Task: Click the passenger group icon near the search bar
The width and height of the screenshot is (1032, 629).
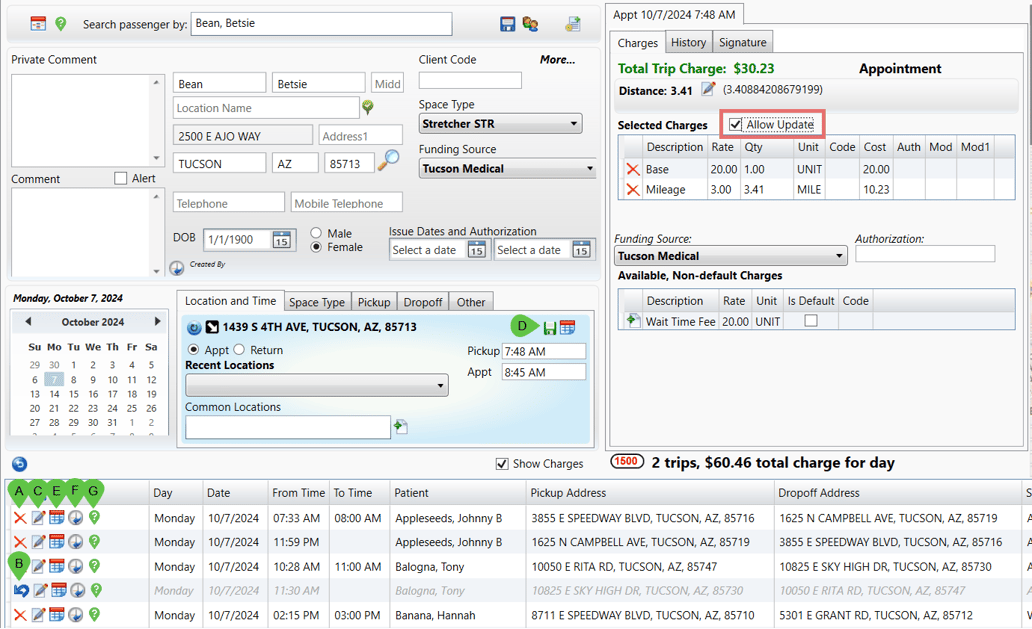Action: click(531, 24)
